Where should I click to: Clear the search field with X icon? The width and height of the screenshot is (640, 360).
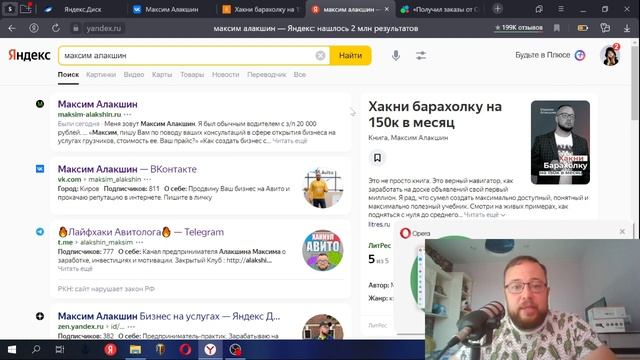pyautogui.click(x=320, y=56)
